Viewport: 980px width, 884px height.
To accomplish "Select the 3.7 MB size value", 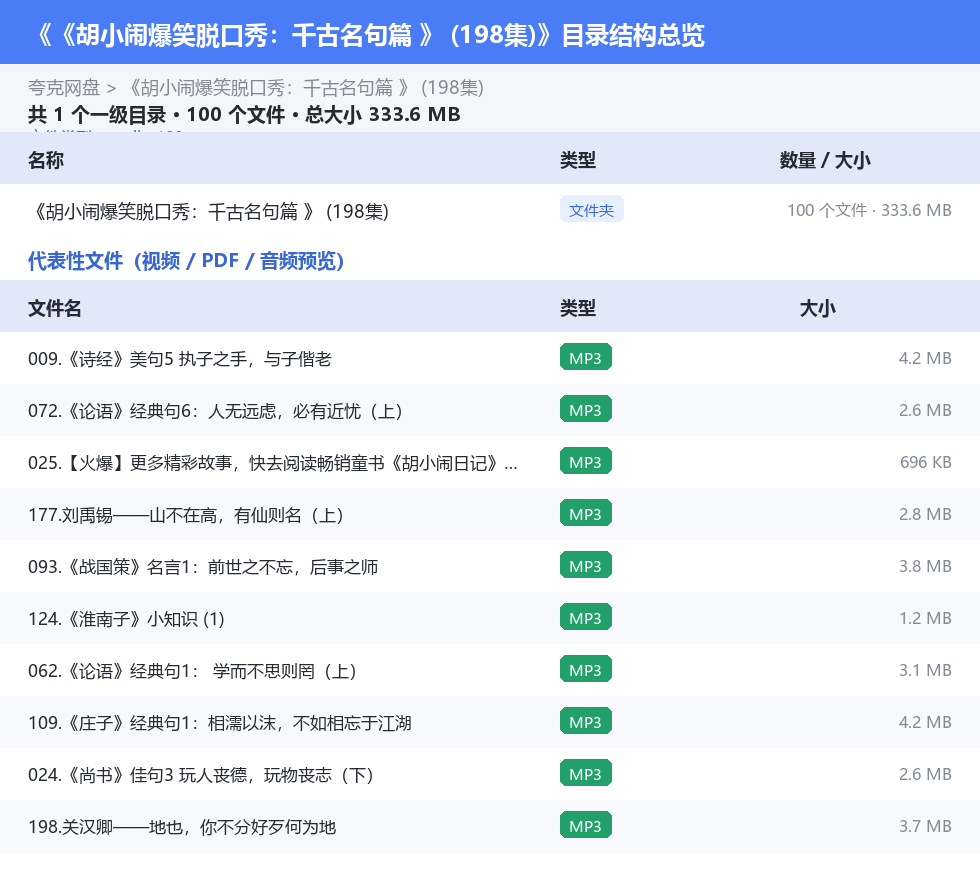I will point(925,825).
